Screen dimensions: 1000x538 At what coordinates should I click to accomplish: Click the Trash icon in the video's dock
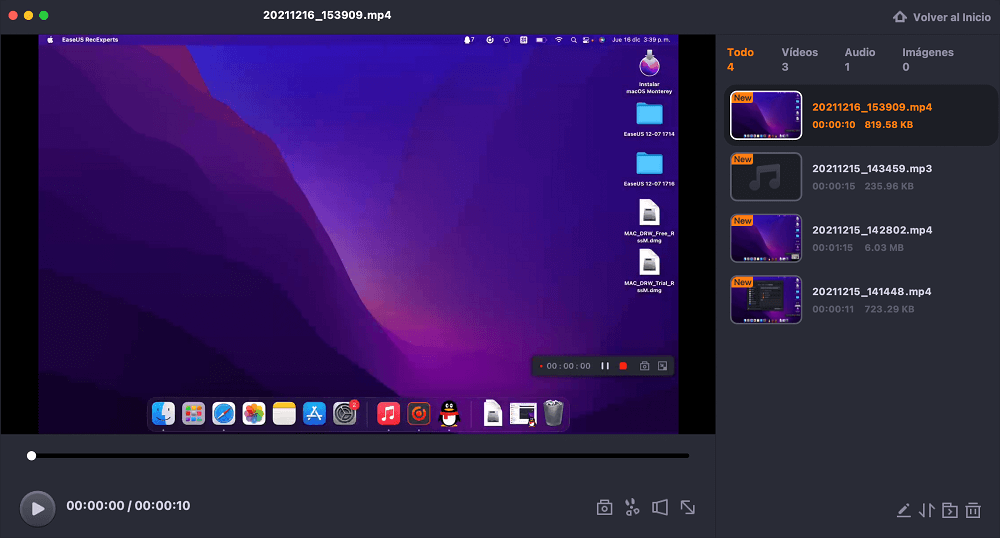(x=554, y=413)
